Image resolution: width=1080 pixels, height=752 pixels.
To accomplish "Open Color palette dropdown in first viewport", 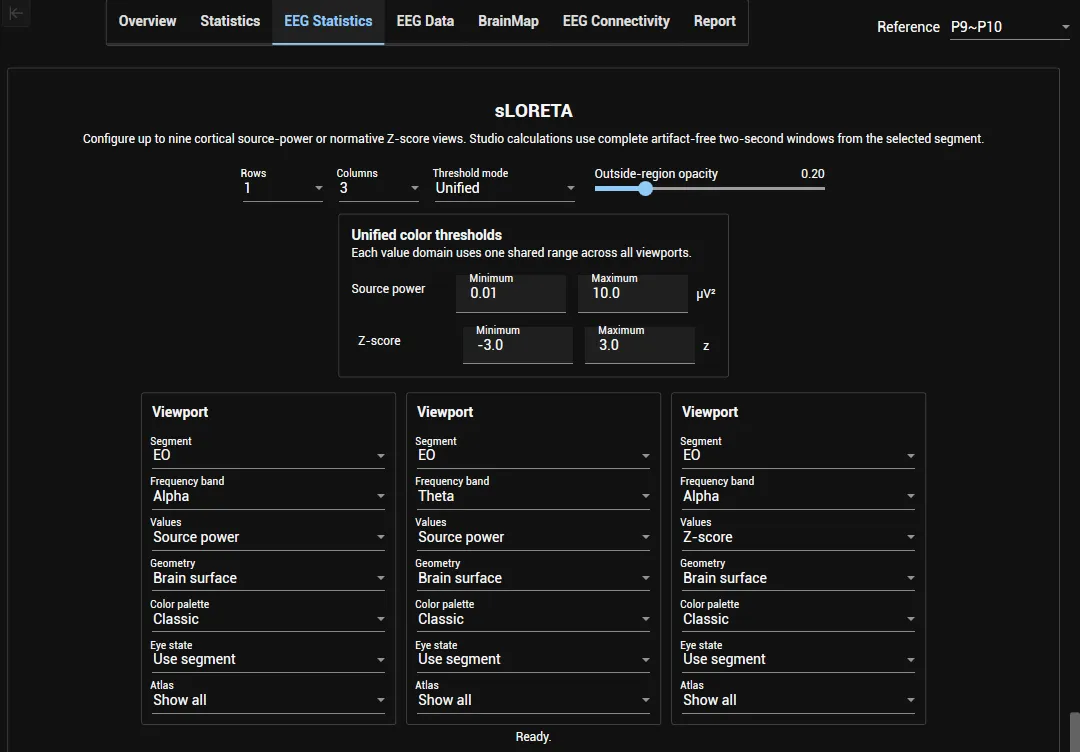I will coord(268,619).
